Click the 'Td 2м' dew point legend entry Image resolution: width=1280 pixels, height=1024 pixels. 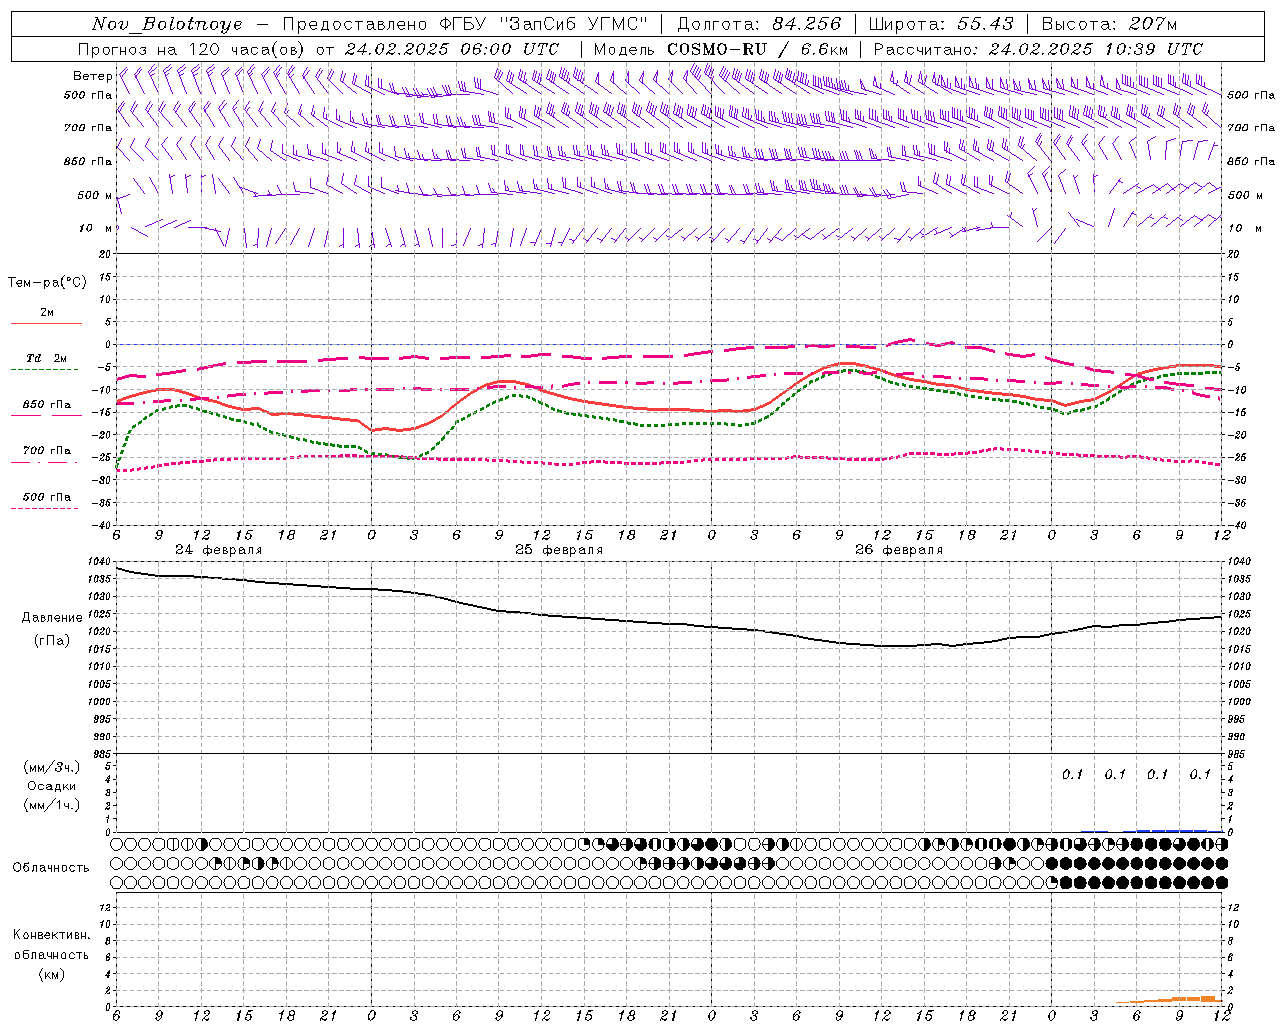click(47, 358)
